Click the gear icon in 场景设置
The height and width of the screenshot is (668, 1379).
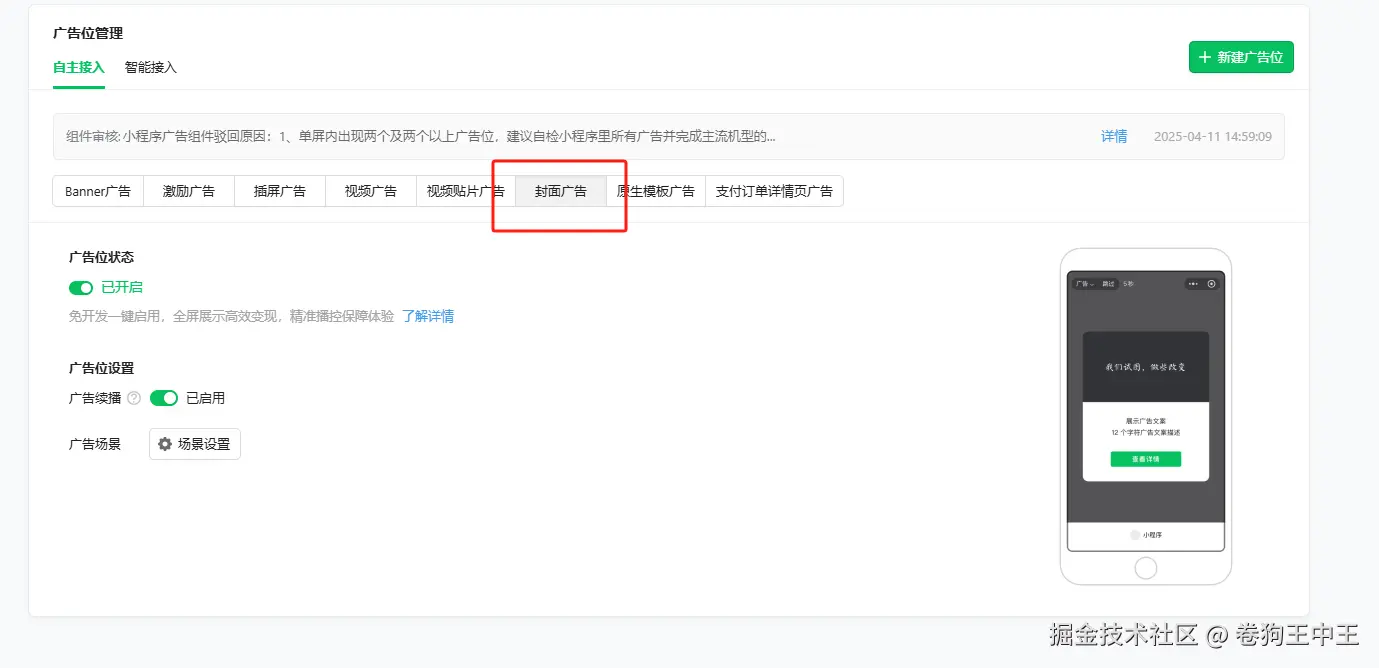click(165, 444)
